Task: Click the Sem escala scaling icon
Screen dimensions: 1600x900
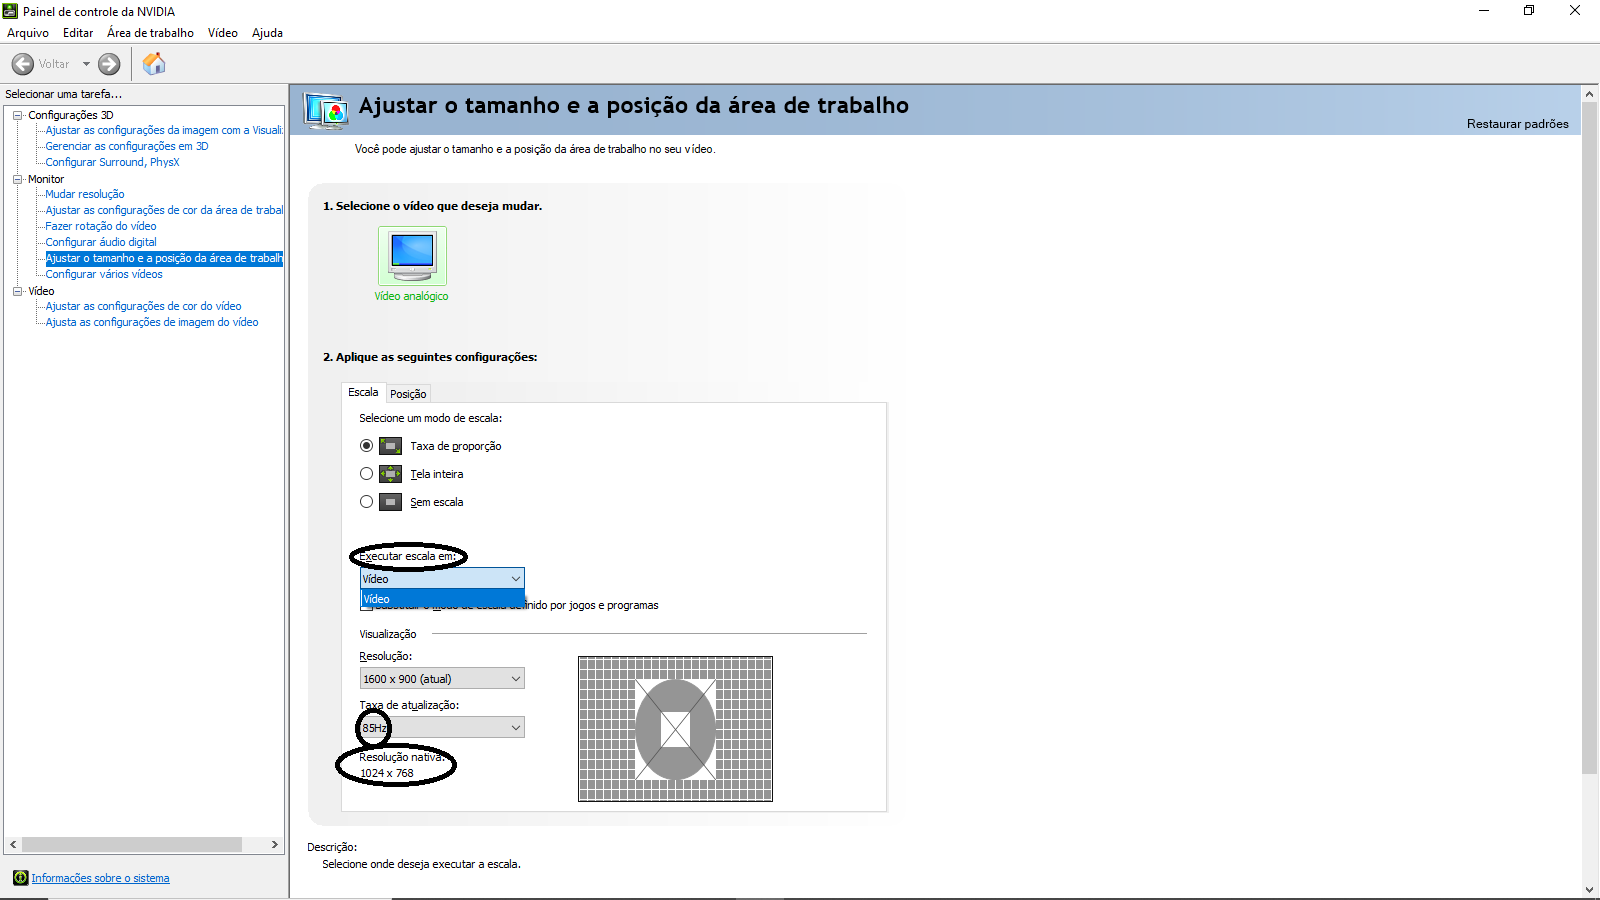Action: pyautogui.click(x=391, y=502)
